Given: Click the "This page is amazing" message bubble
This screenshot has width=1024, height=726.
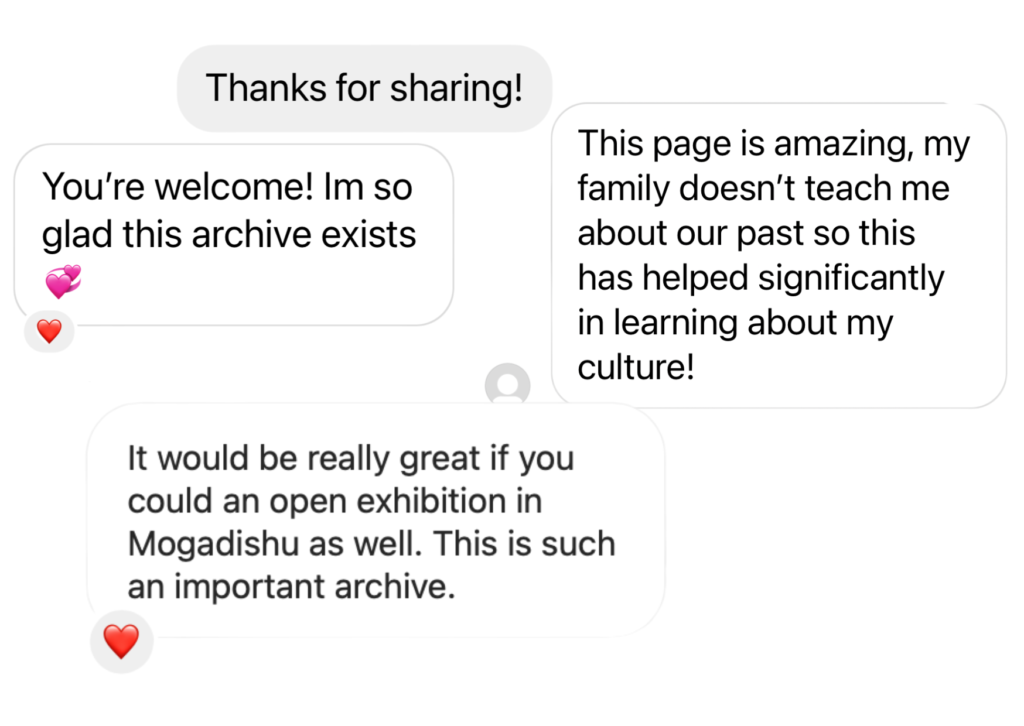Looking at the screenshot, I should click(778, 255).
